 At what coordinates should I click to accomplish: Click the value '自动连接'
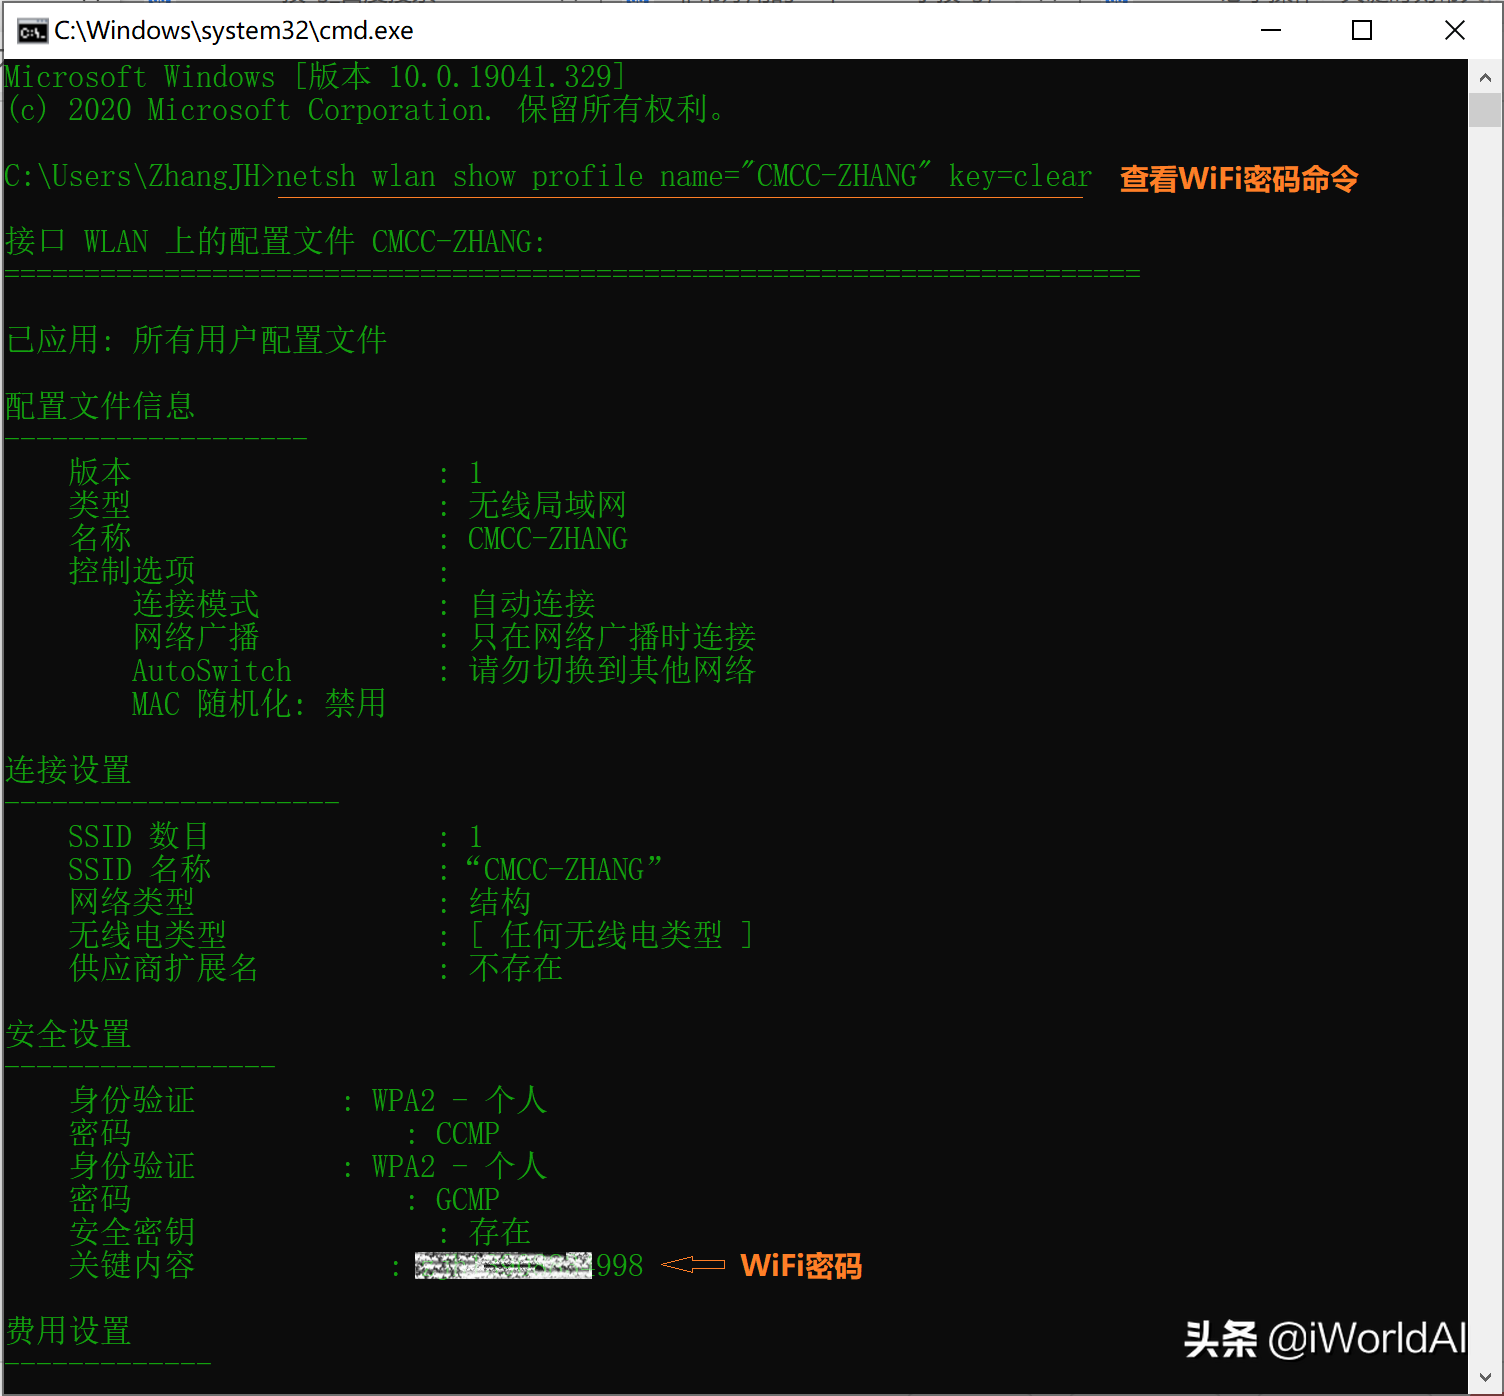[533, 605]
